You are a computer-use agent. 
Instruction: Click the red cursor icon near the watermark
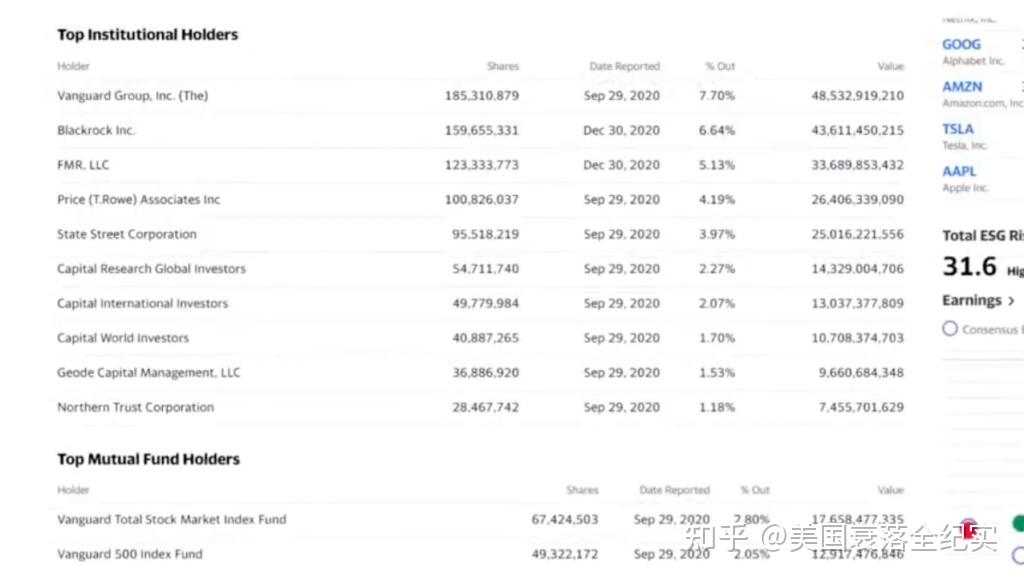click(970, 529)
